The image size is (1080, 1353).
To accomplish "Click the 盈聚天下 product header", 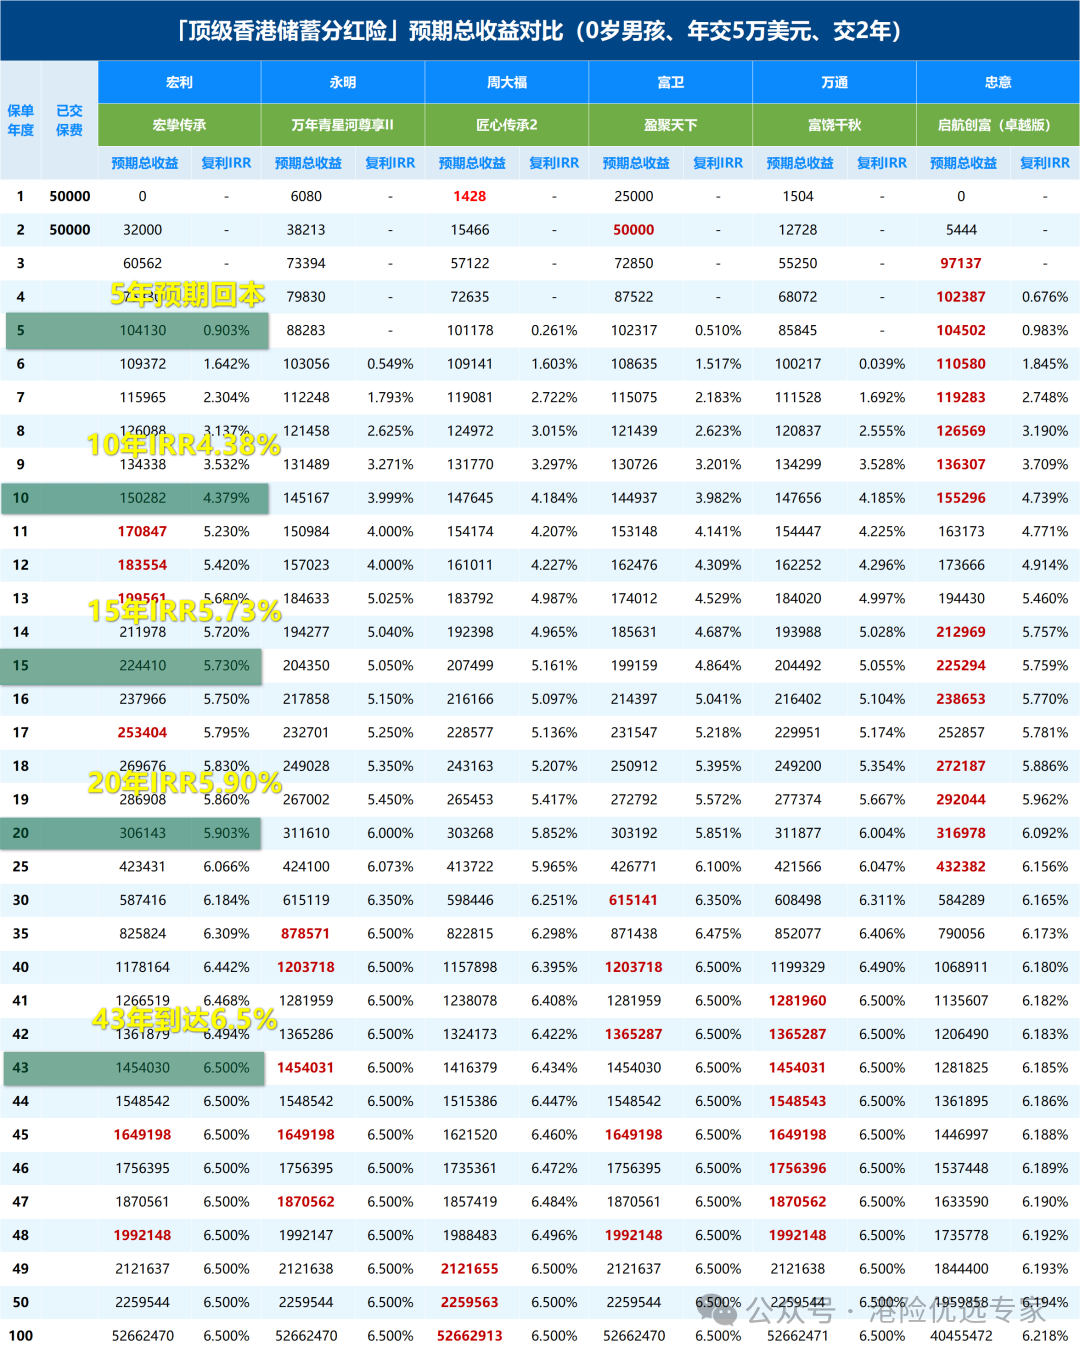I will tap(671, 125).
